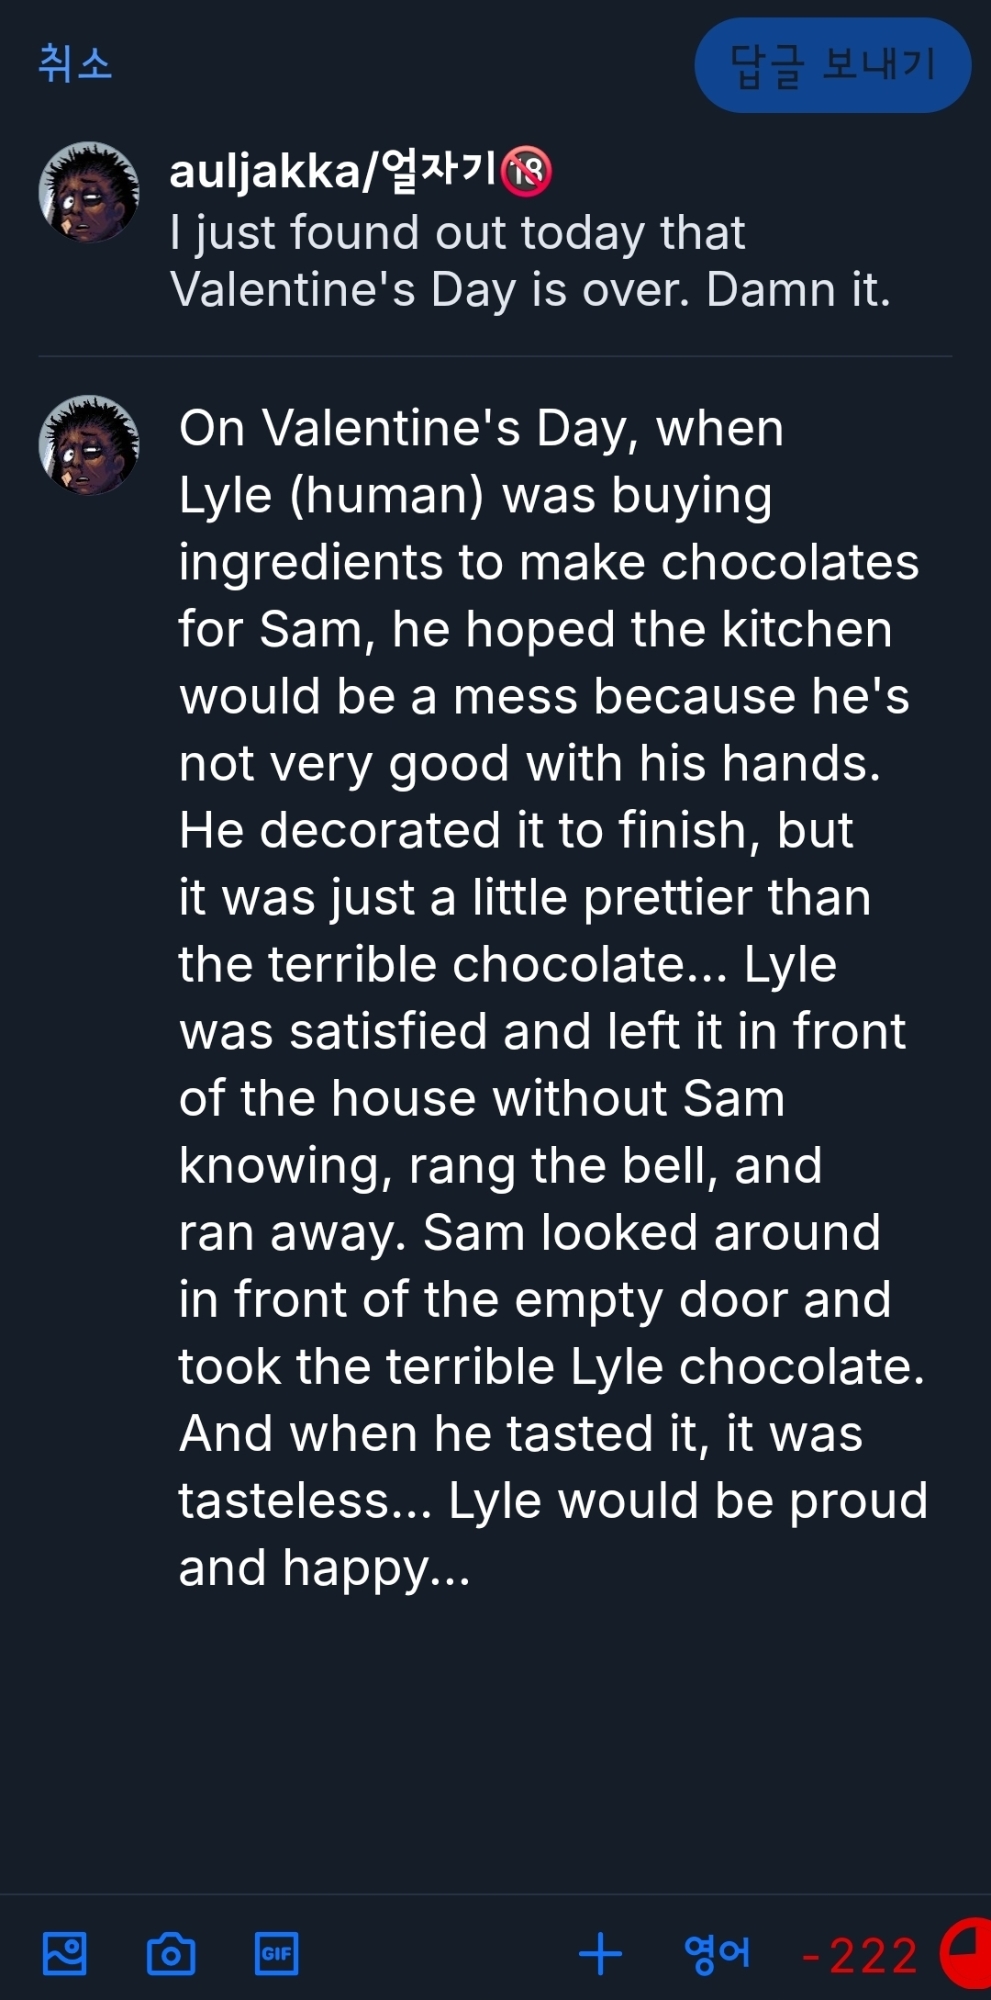The width and height of the screenshot is (991, 2000).
Task: Focus the reply text input field
Action: click(550, 997)
